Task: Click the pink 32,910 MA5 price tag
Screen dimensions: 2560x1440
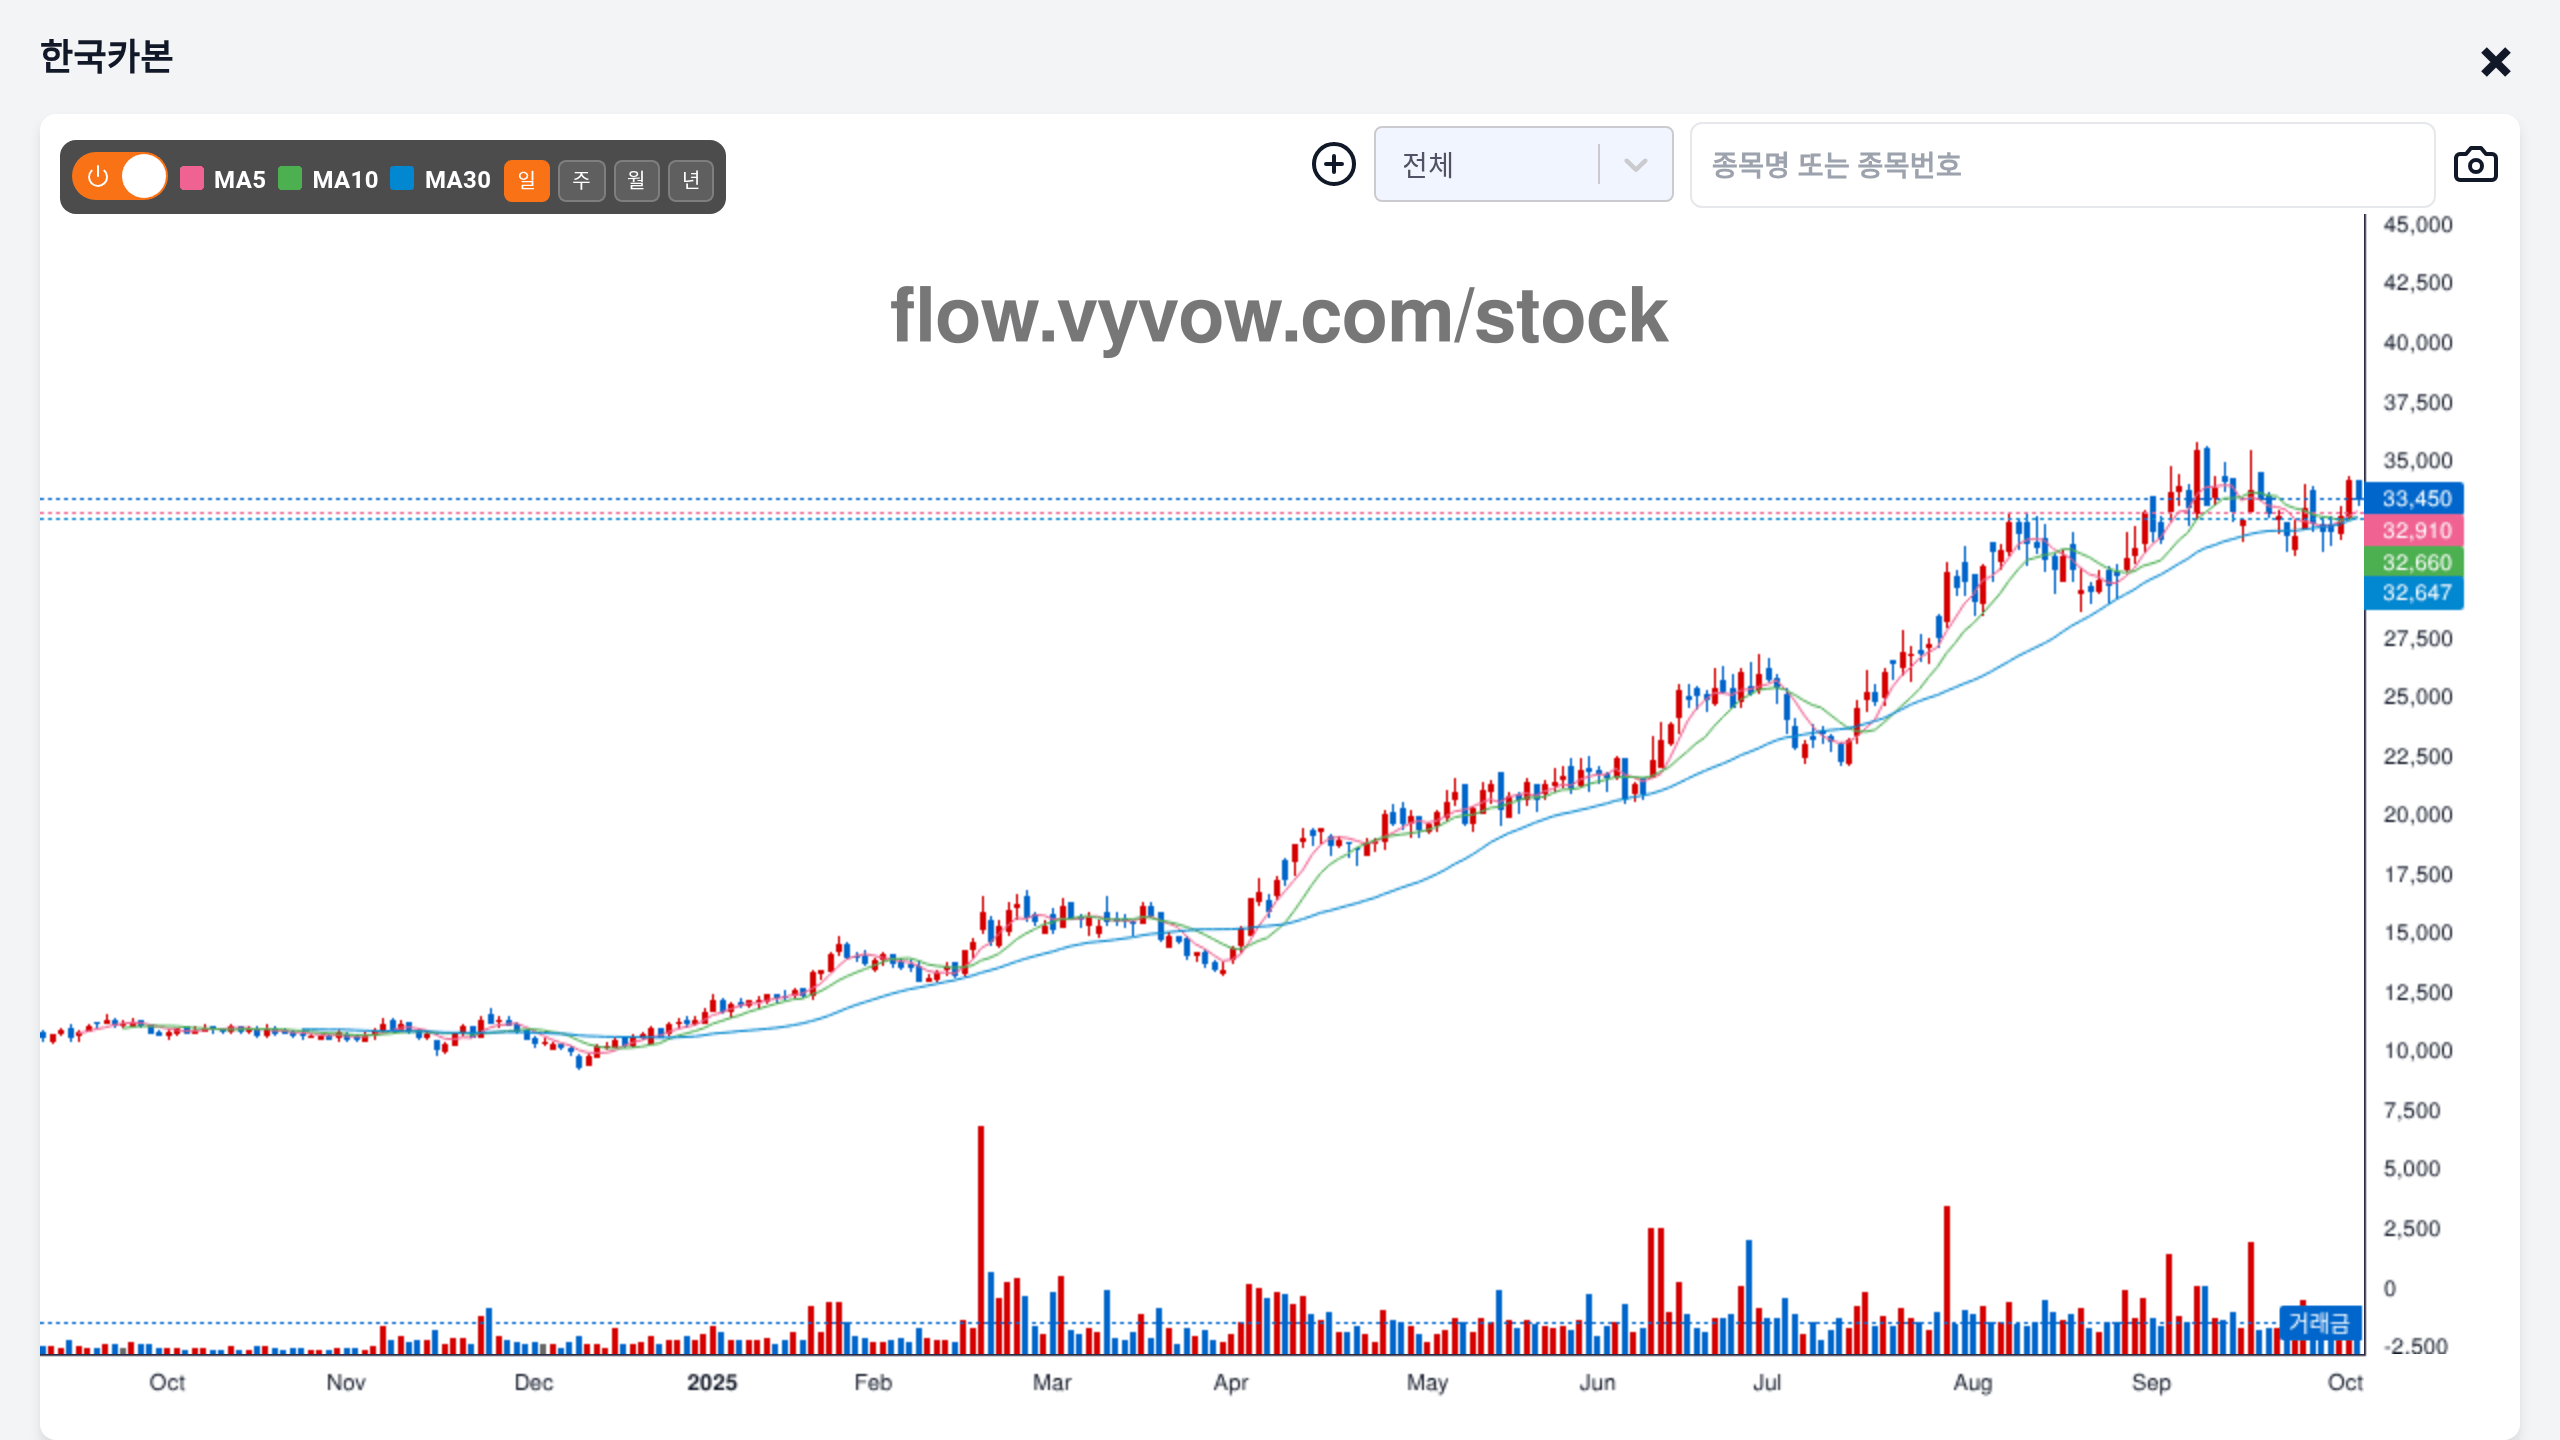Action: click(x=2415, y=530)
